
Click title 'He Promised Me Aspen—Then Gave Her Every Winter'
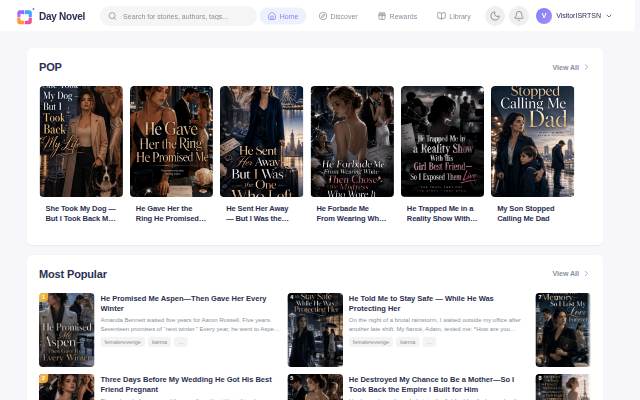[184, 304]
